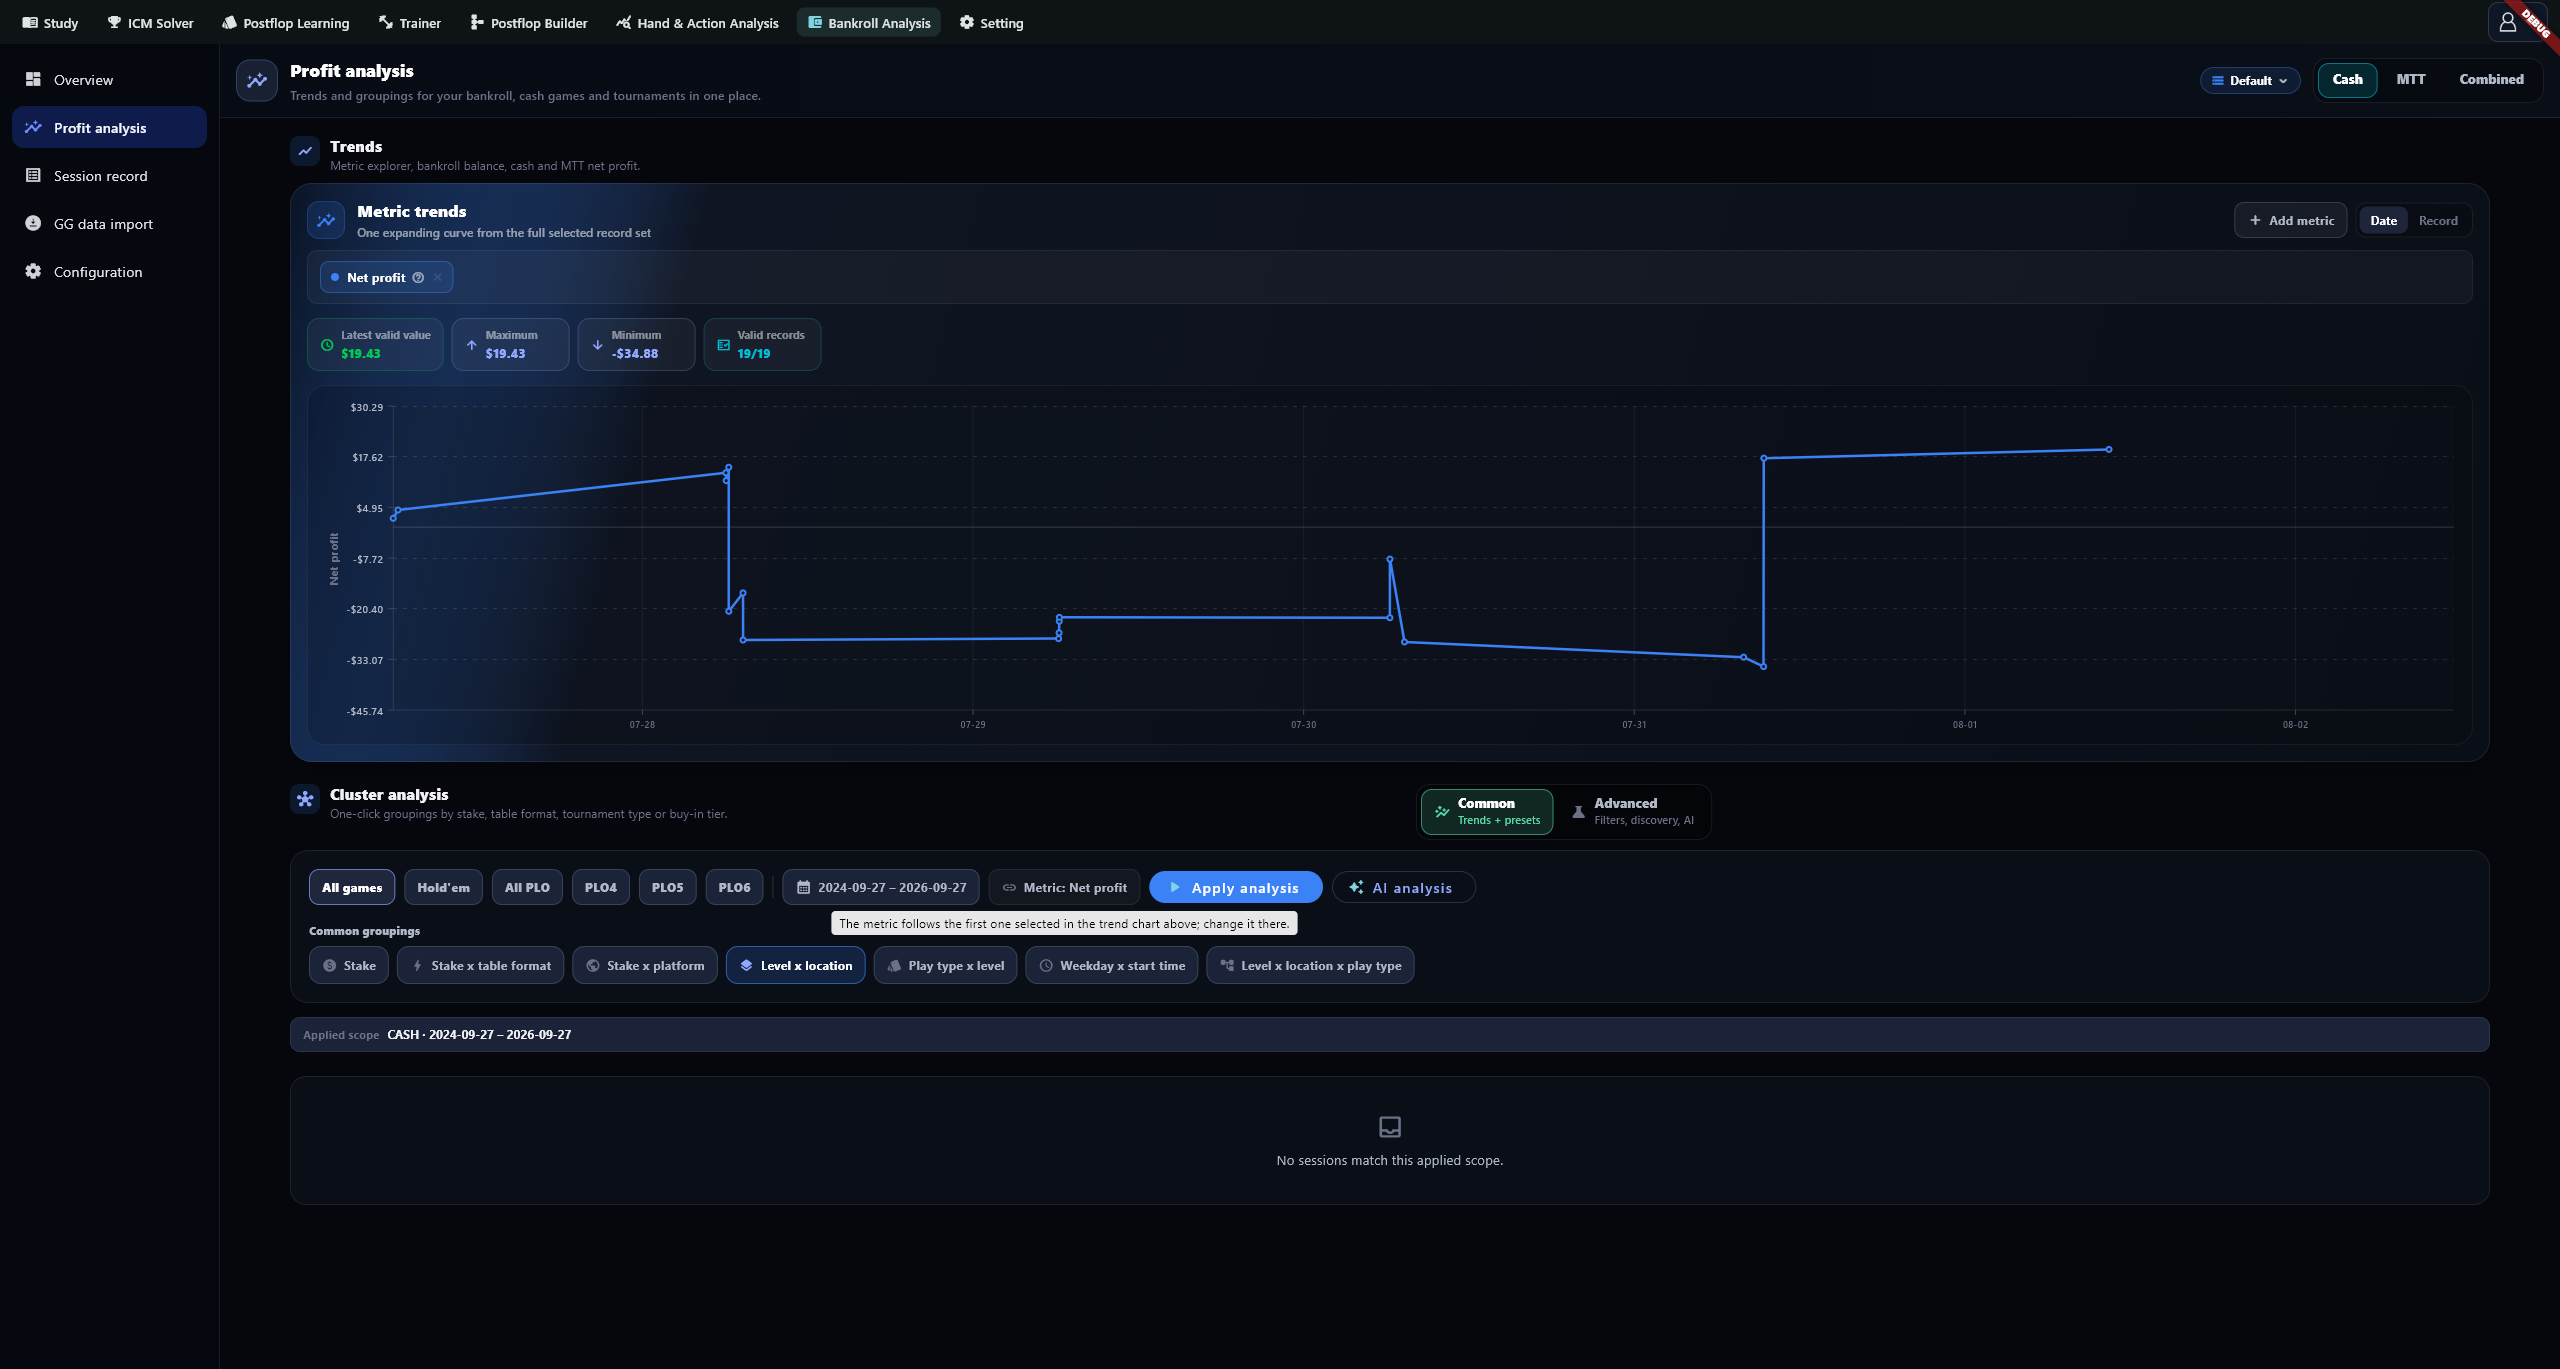Open the Study tab

click(x=50, y=22)
